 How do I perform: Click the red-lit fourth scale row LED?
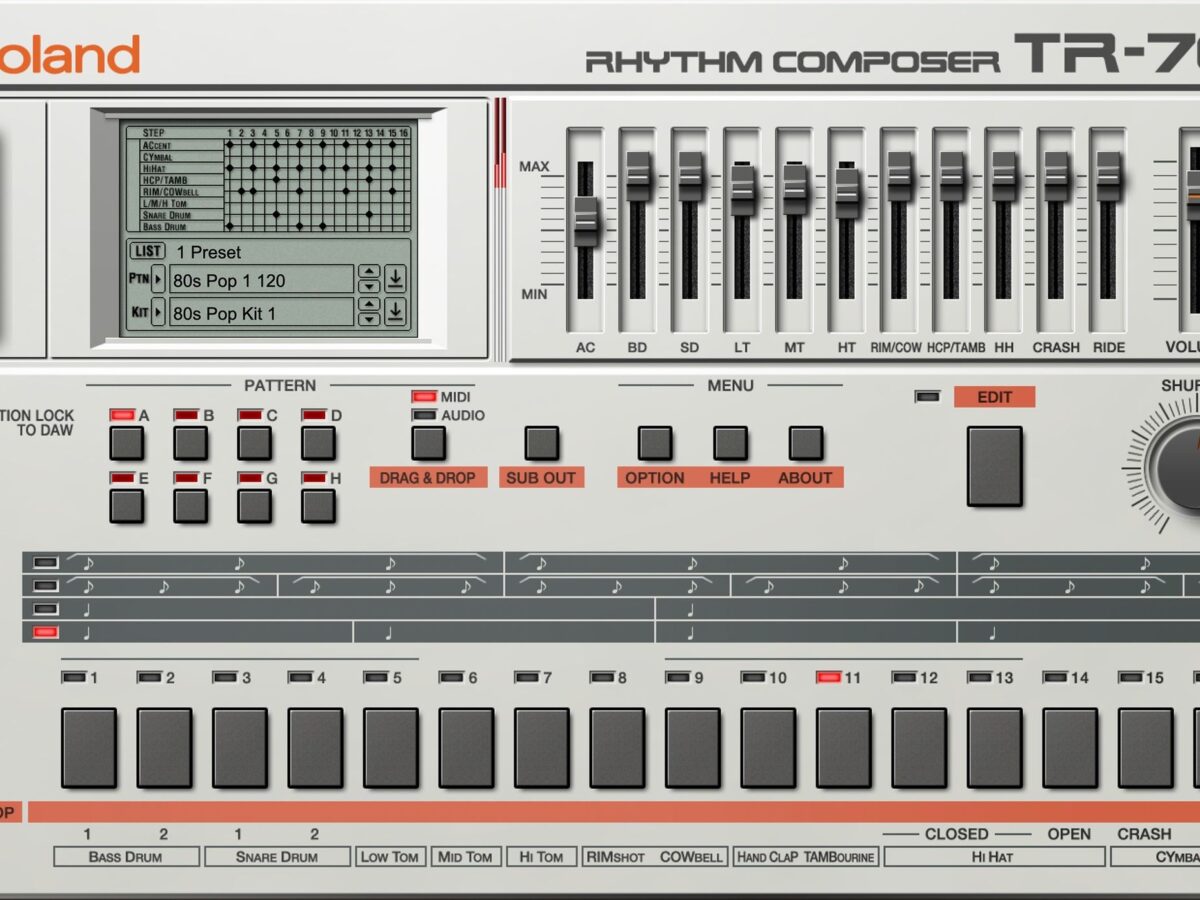pos(46,631)
